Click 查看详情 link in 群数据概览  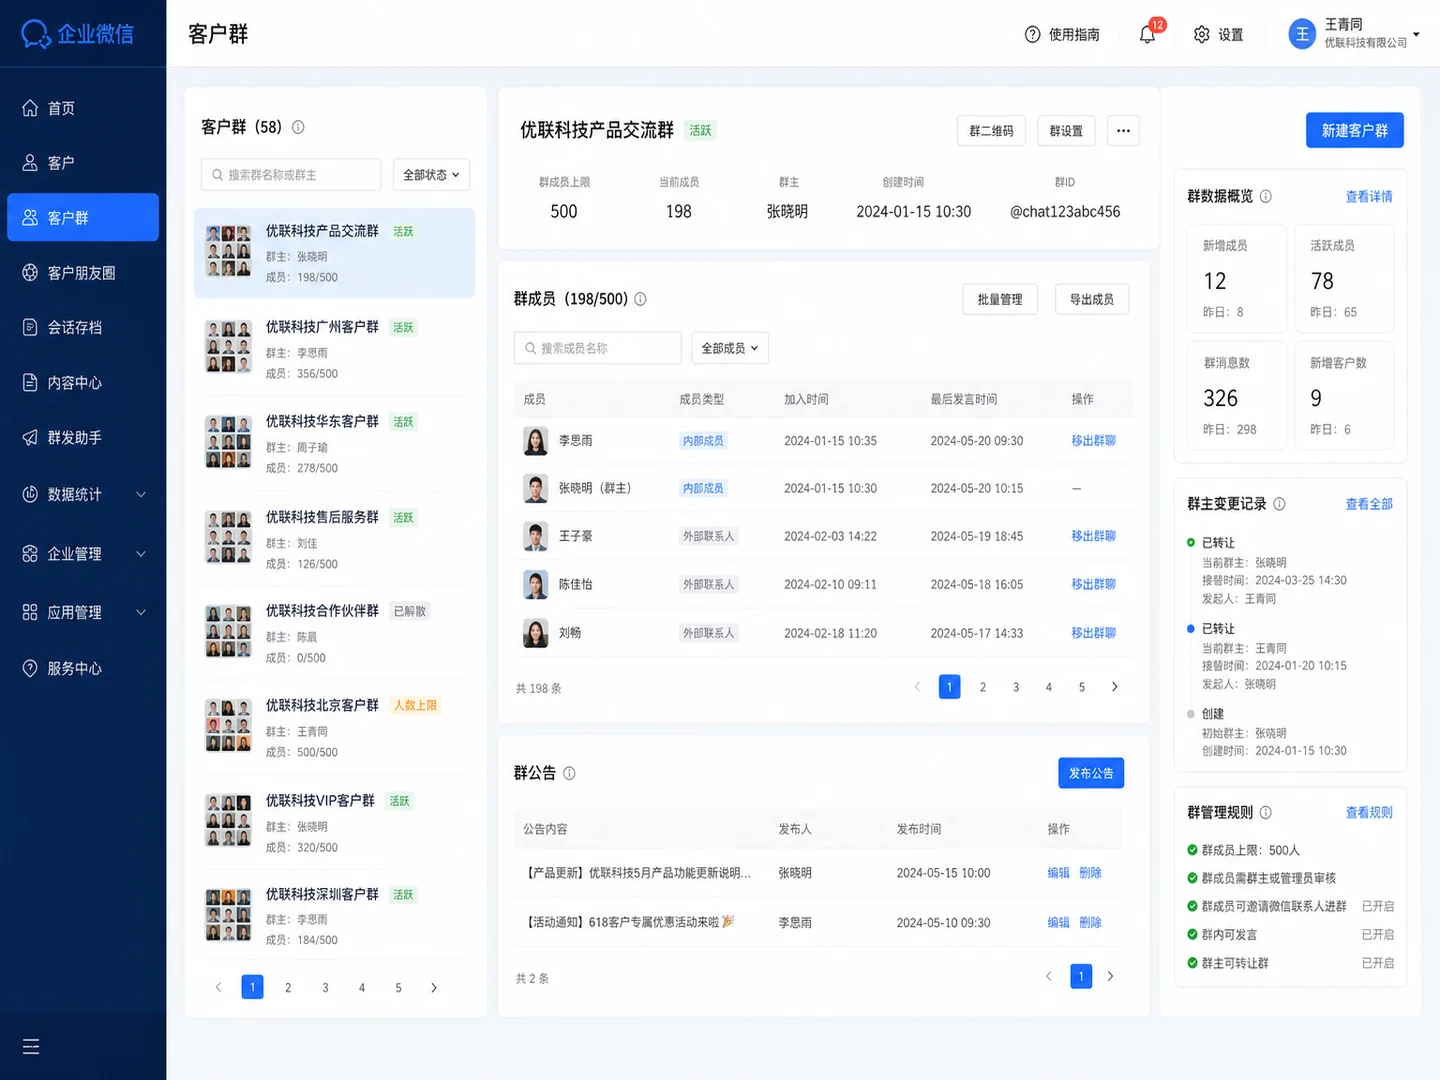pyautogui.click(x=1369, y=197)
